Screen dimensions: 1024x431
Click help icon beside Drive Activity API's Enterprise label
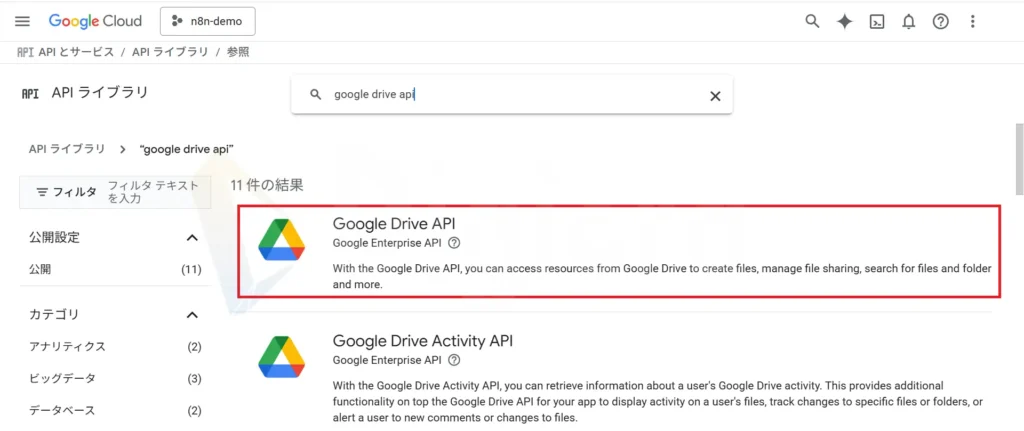(x=455, y=360)
